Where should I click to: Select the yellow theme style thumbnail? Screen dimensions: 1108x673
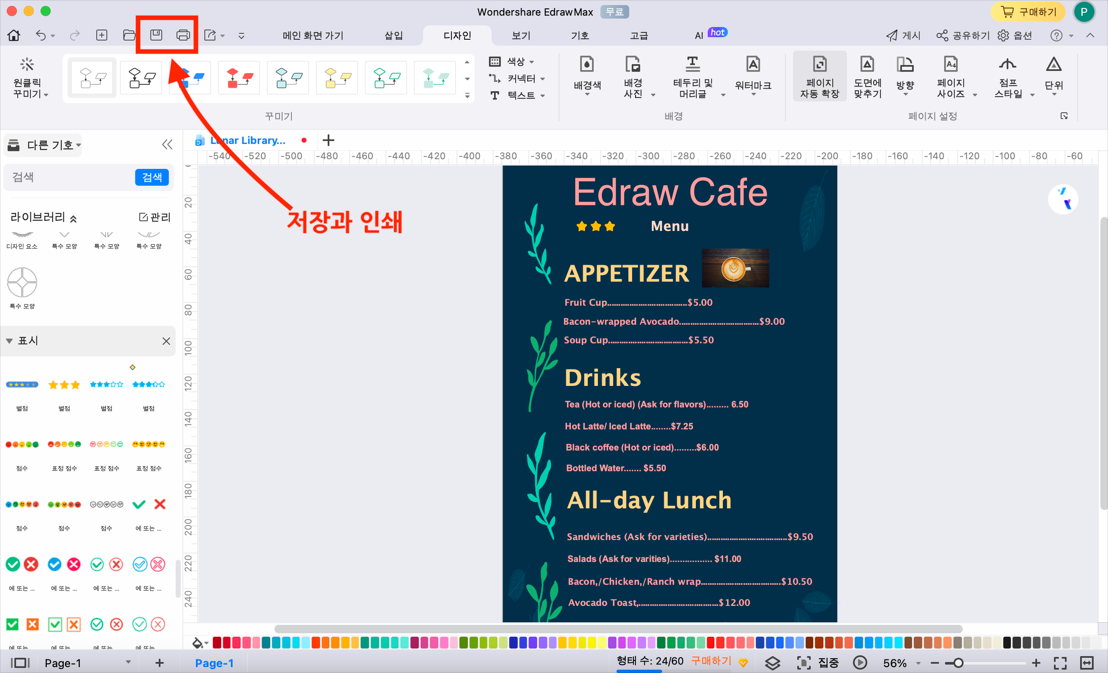(x=336, y=77)
